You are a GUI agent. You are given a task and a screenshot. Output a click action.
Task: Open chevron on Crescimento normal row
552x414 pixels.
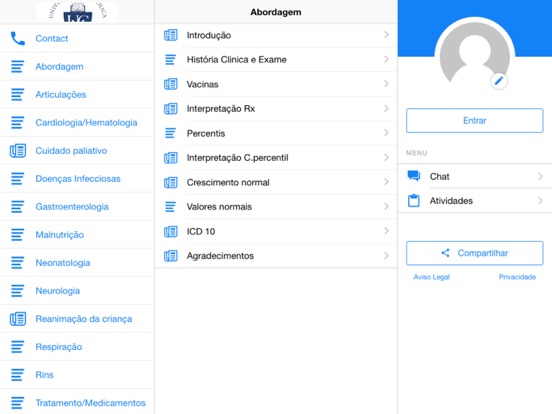pyautogui.click(x=386, y=182)
